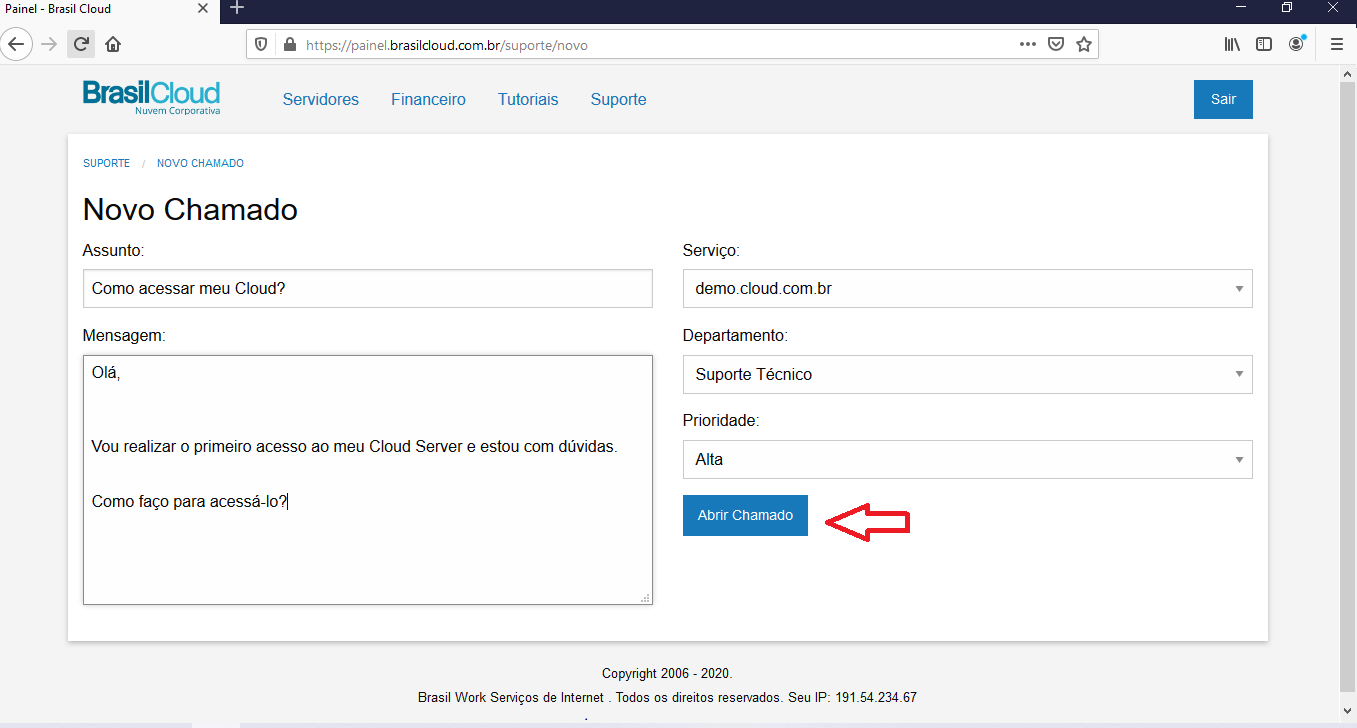Click the 'Departamento:' label
The width and height of the screenshot is (1357, 728).
[x=735, y=336]
